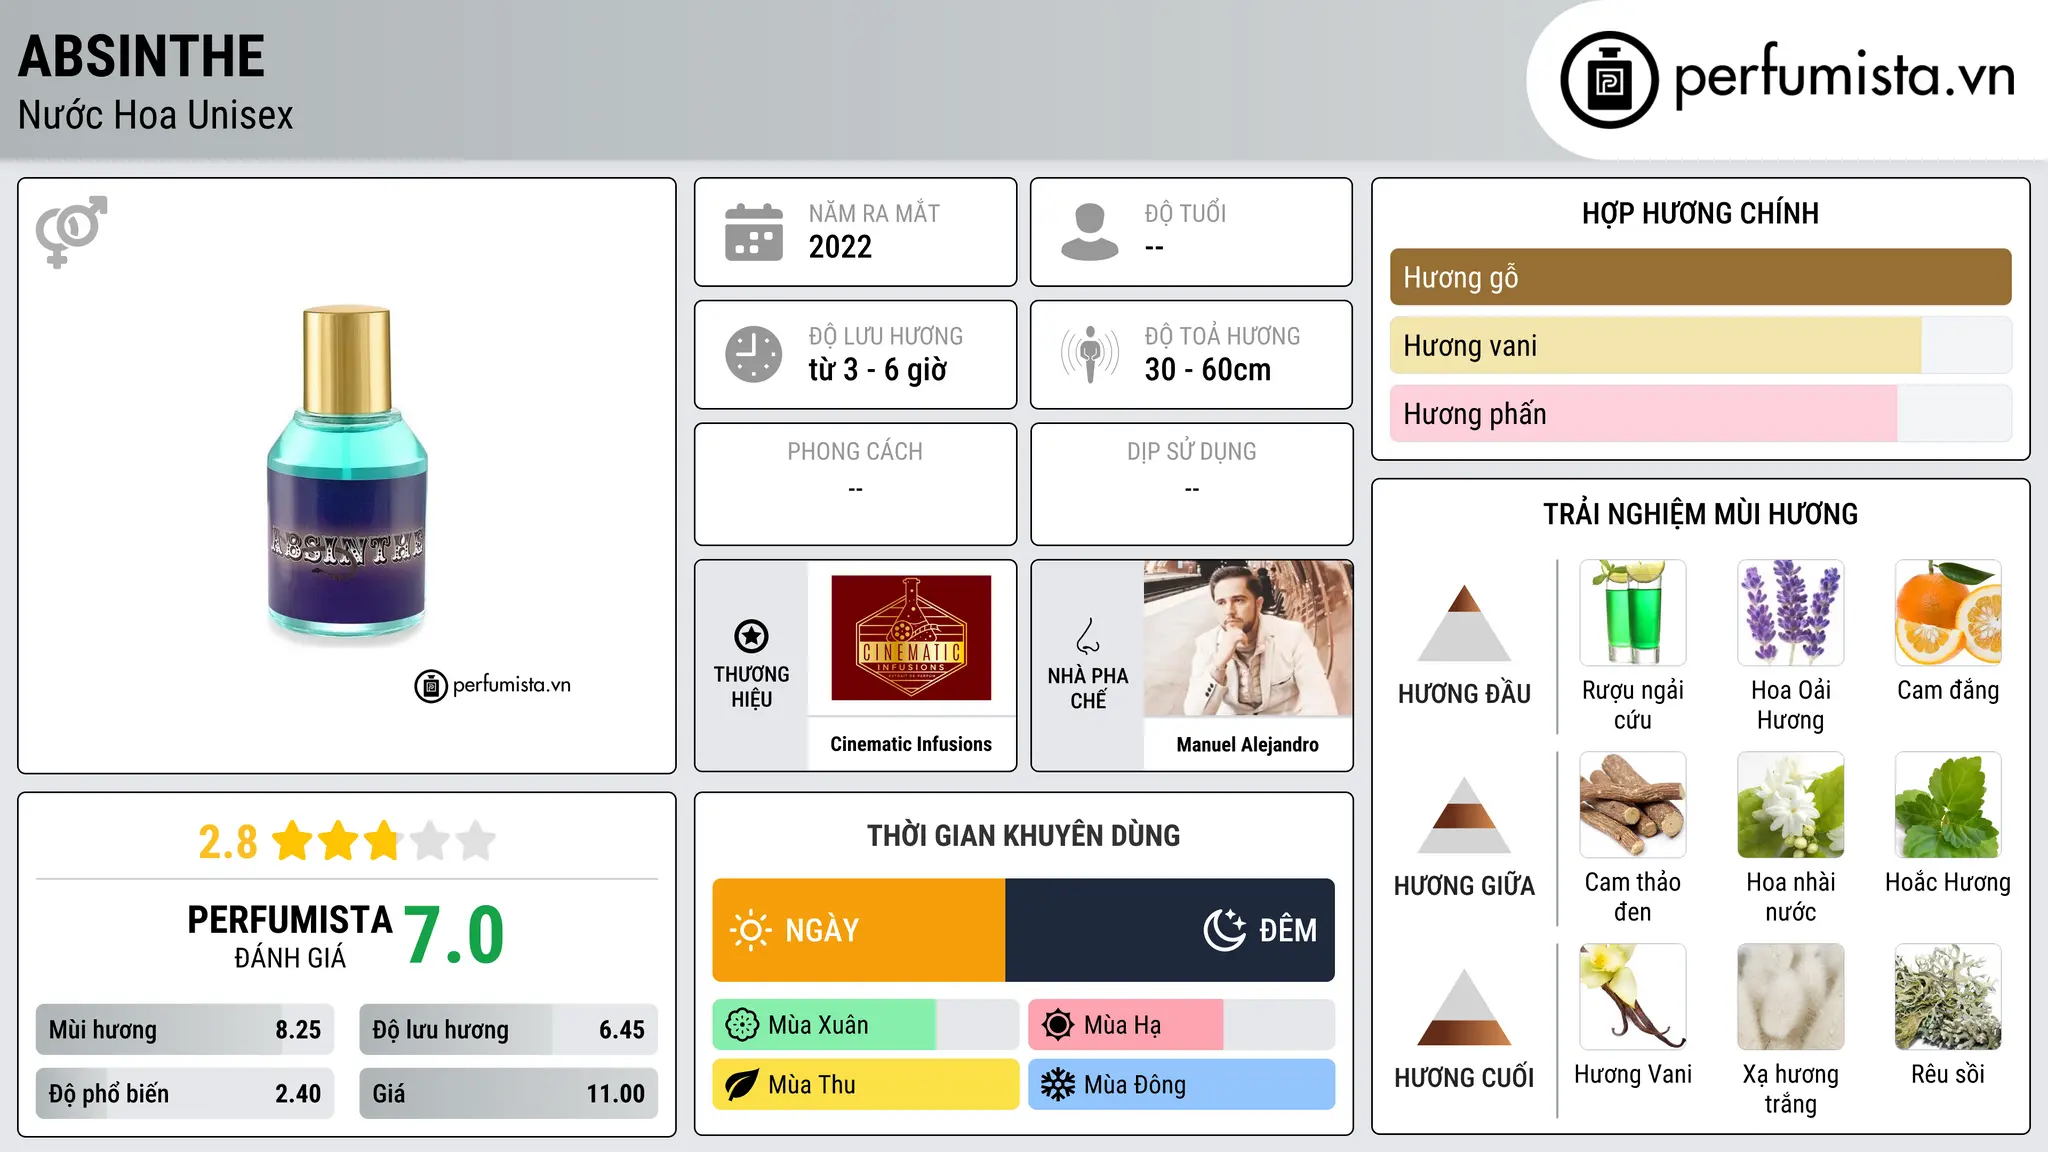Click the 'từ 3 - 6 giờ' longevity value
The image size is (2048, 1152).
878,370
